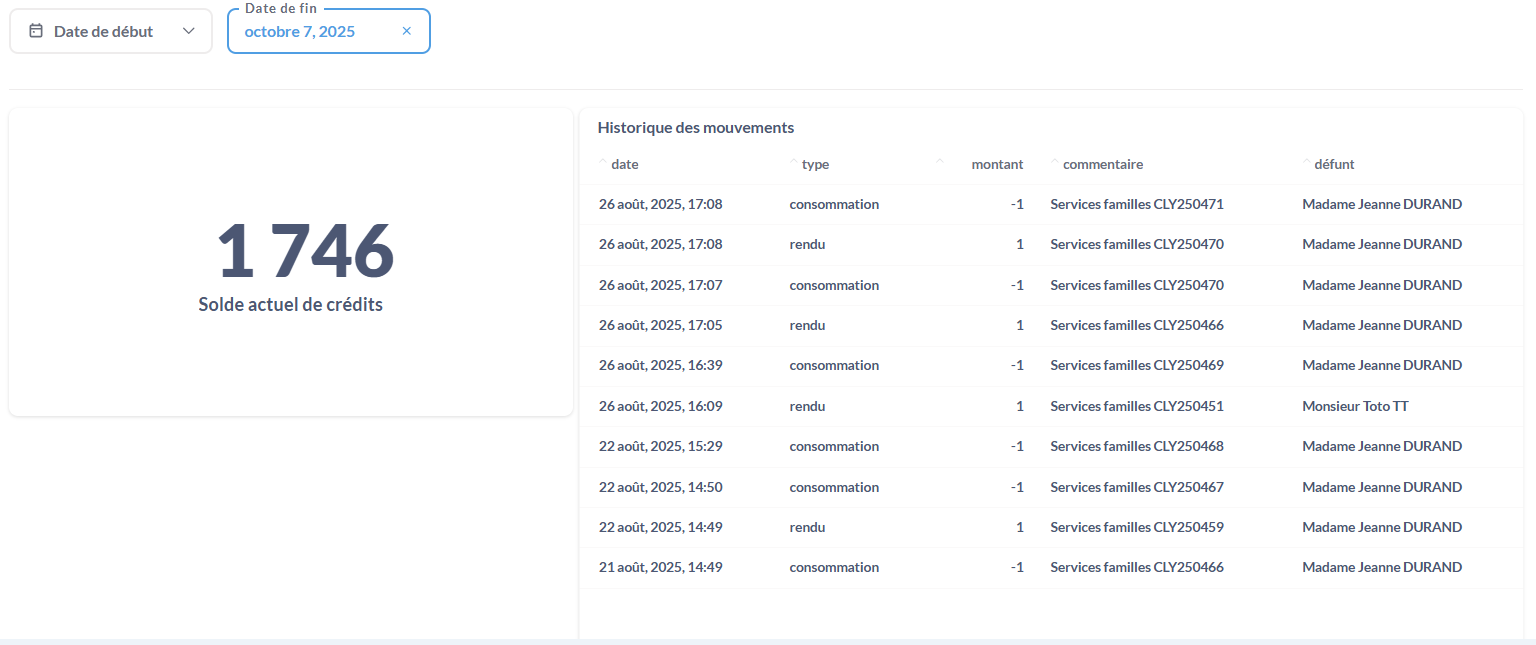
Task: Select the 26 août, 2025, 16:39 date cell
Action: tap(660, 365)
